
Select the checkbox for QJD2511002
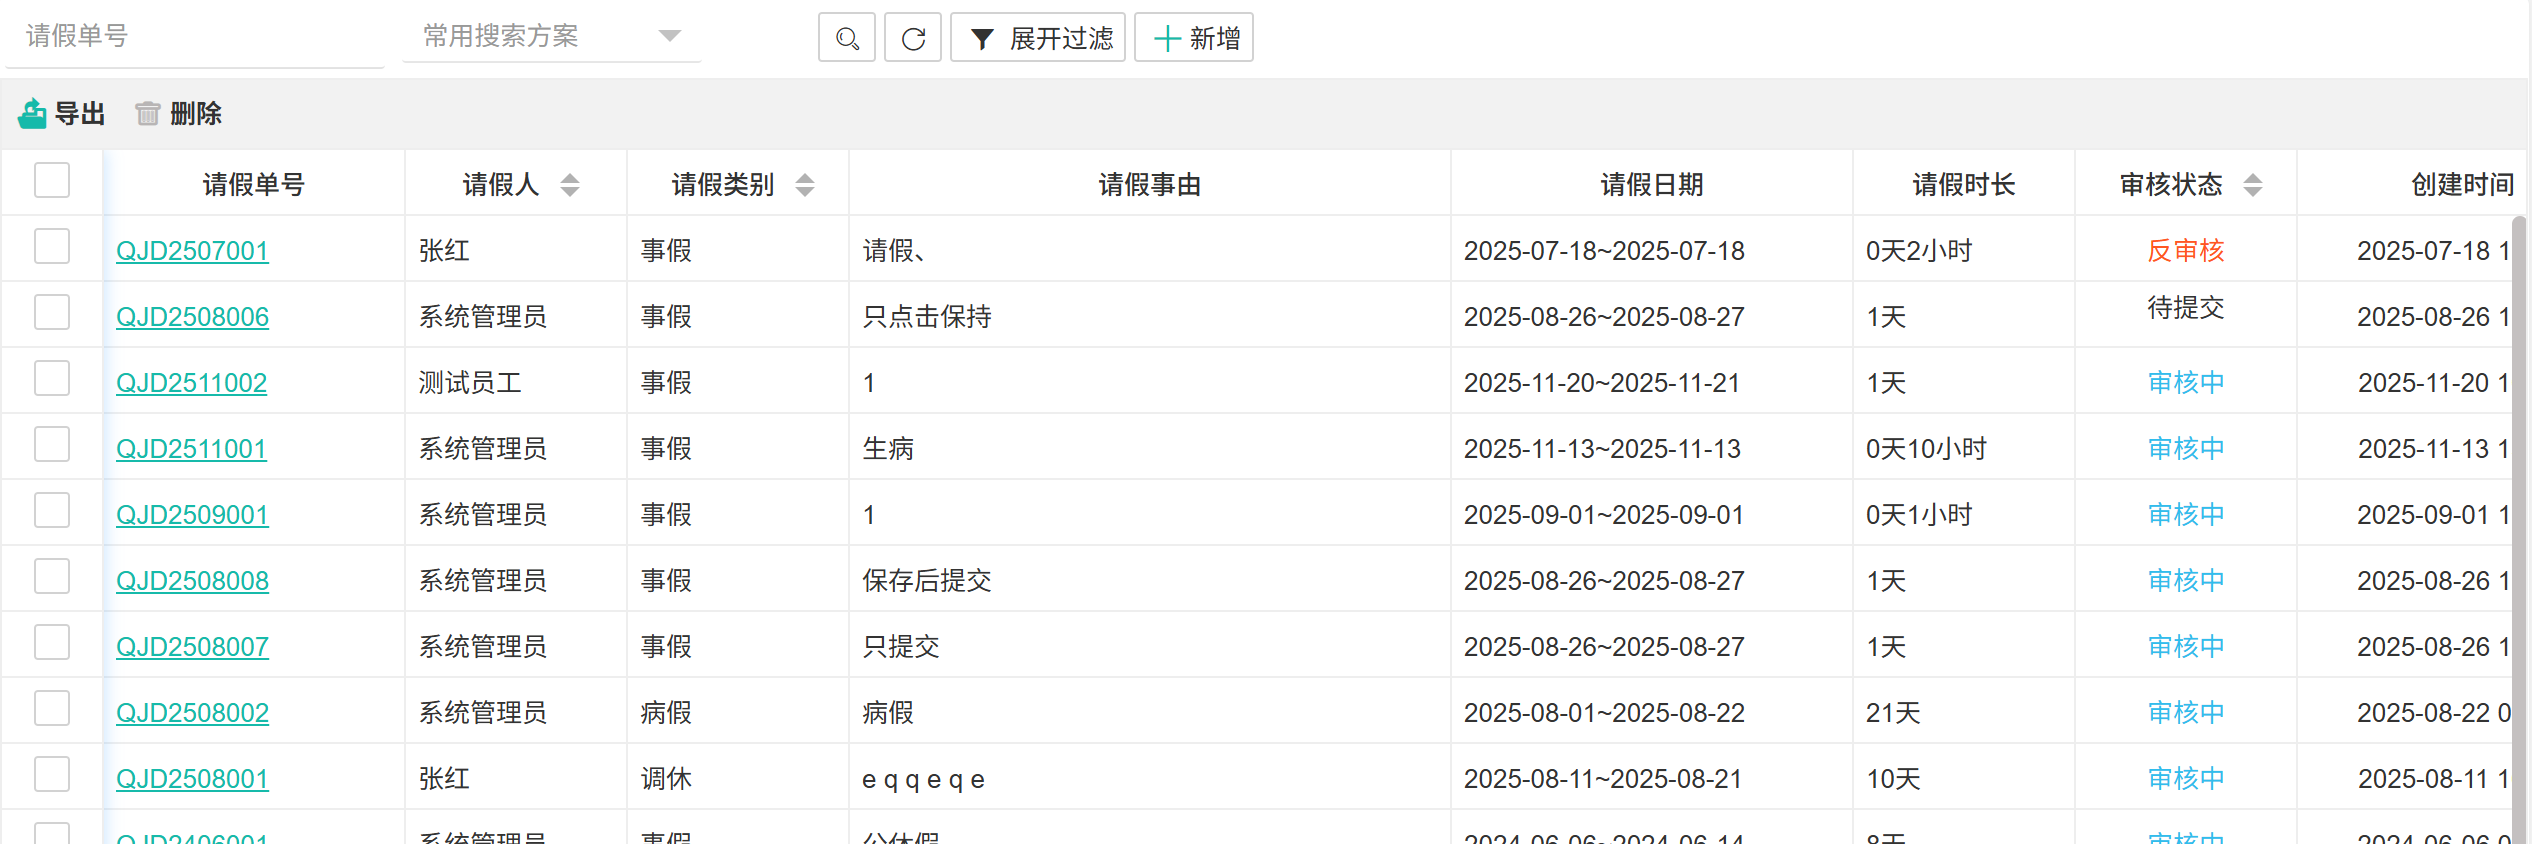pyautogui.click(x=52, y=379)
